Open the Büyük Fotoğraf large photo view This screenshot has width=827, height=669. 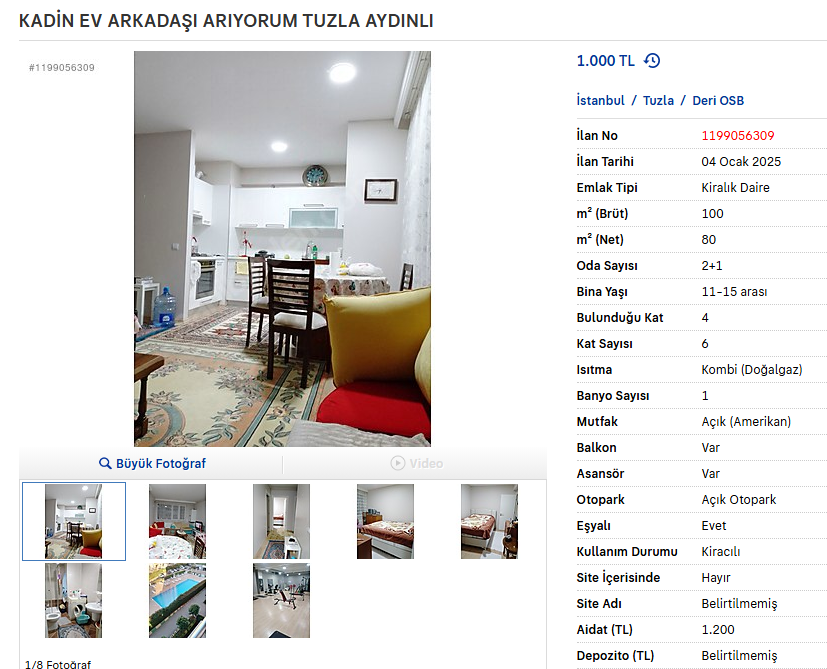[x=152, y=463]
